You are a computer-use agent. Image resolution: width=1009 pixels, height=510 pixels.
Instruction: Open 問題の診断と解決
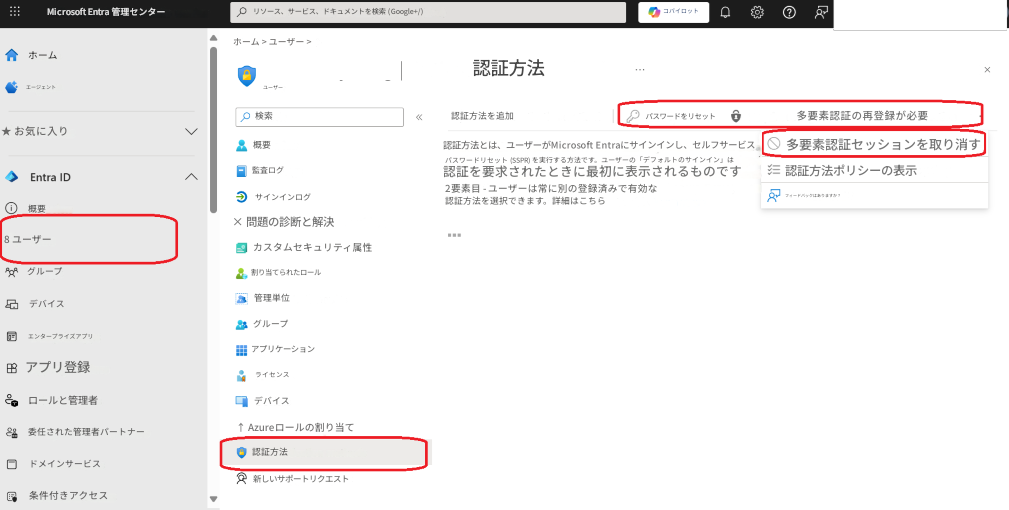click(x=290, y=222)
